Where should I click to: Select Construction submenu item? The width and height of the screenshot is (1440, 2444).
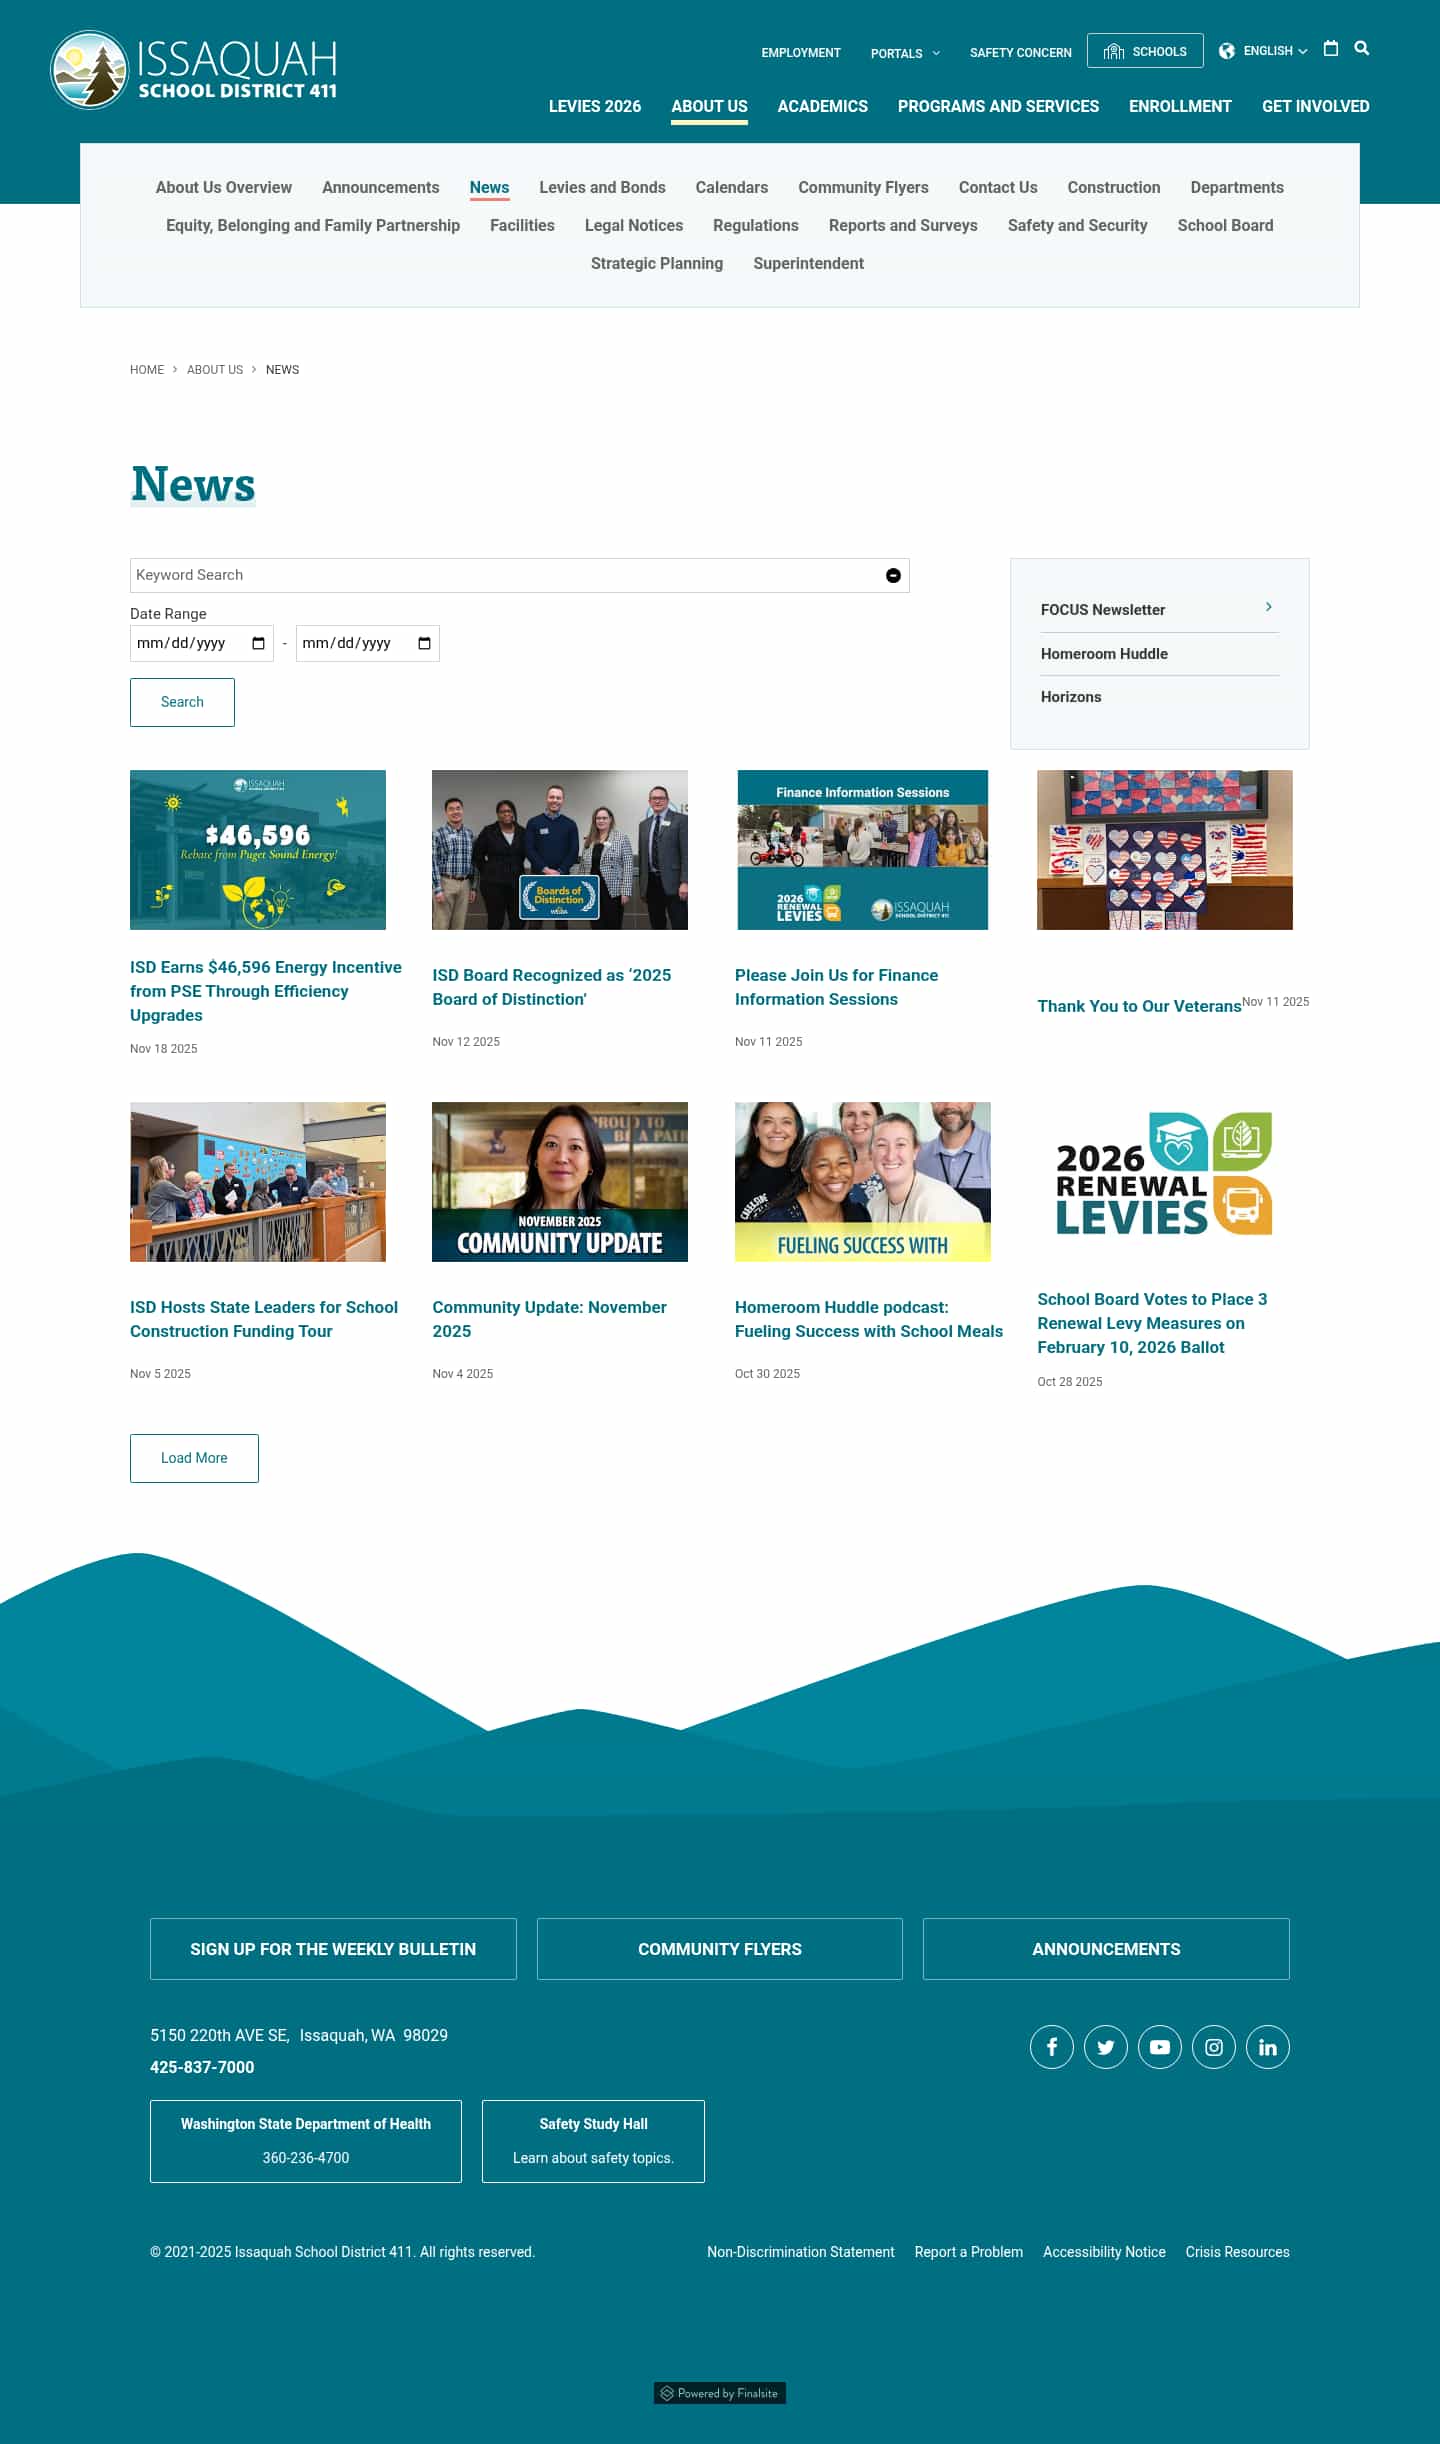pos(1114,188)
